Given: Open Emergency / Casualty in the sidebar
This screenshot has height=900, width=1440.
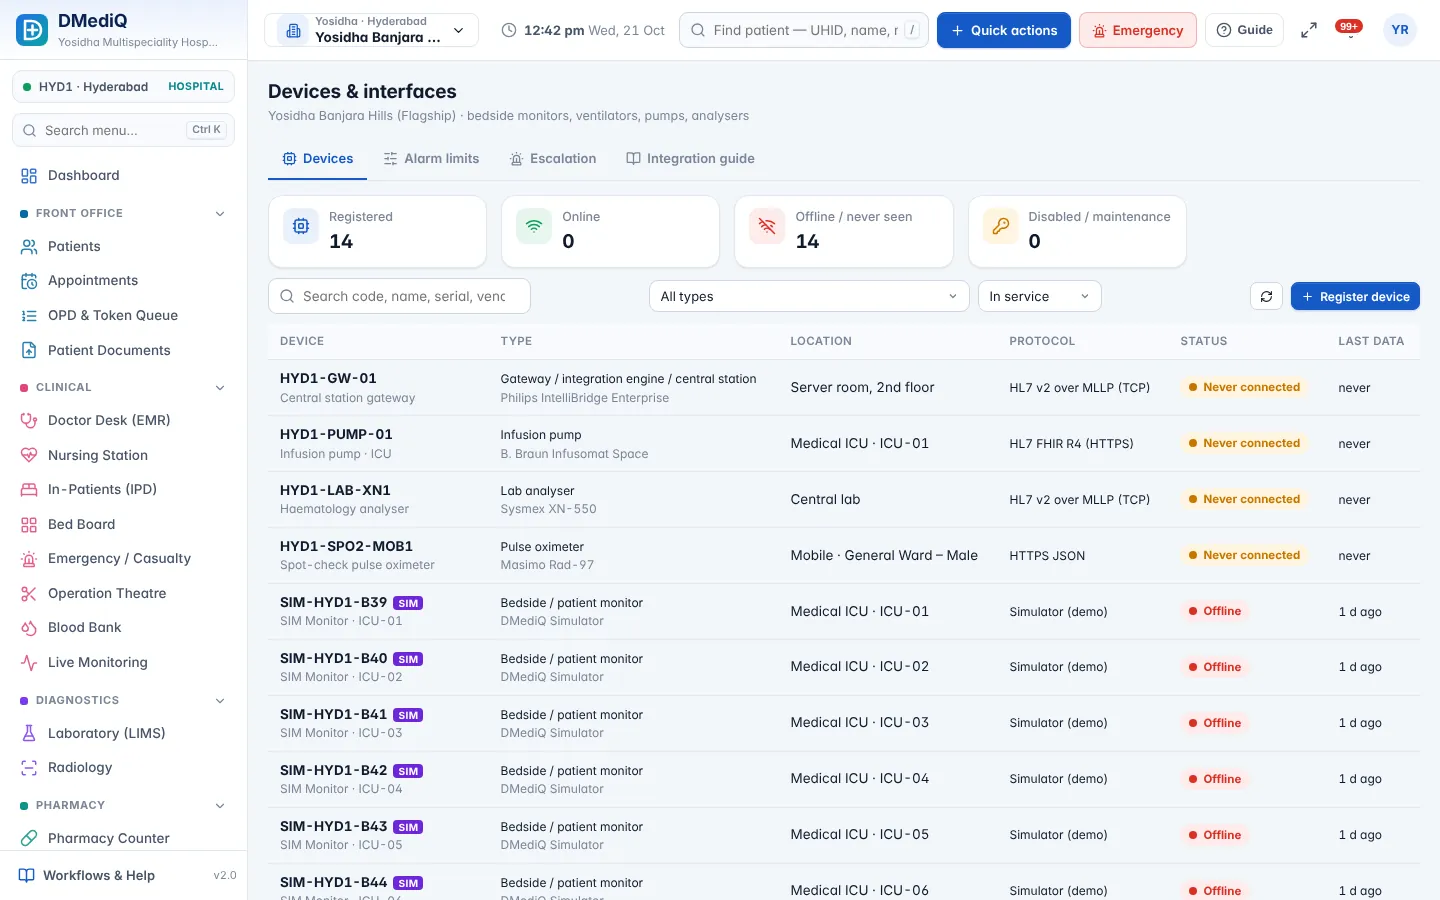Looking at the screenshot, I should 124,558.
